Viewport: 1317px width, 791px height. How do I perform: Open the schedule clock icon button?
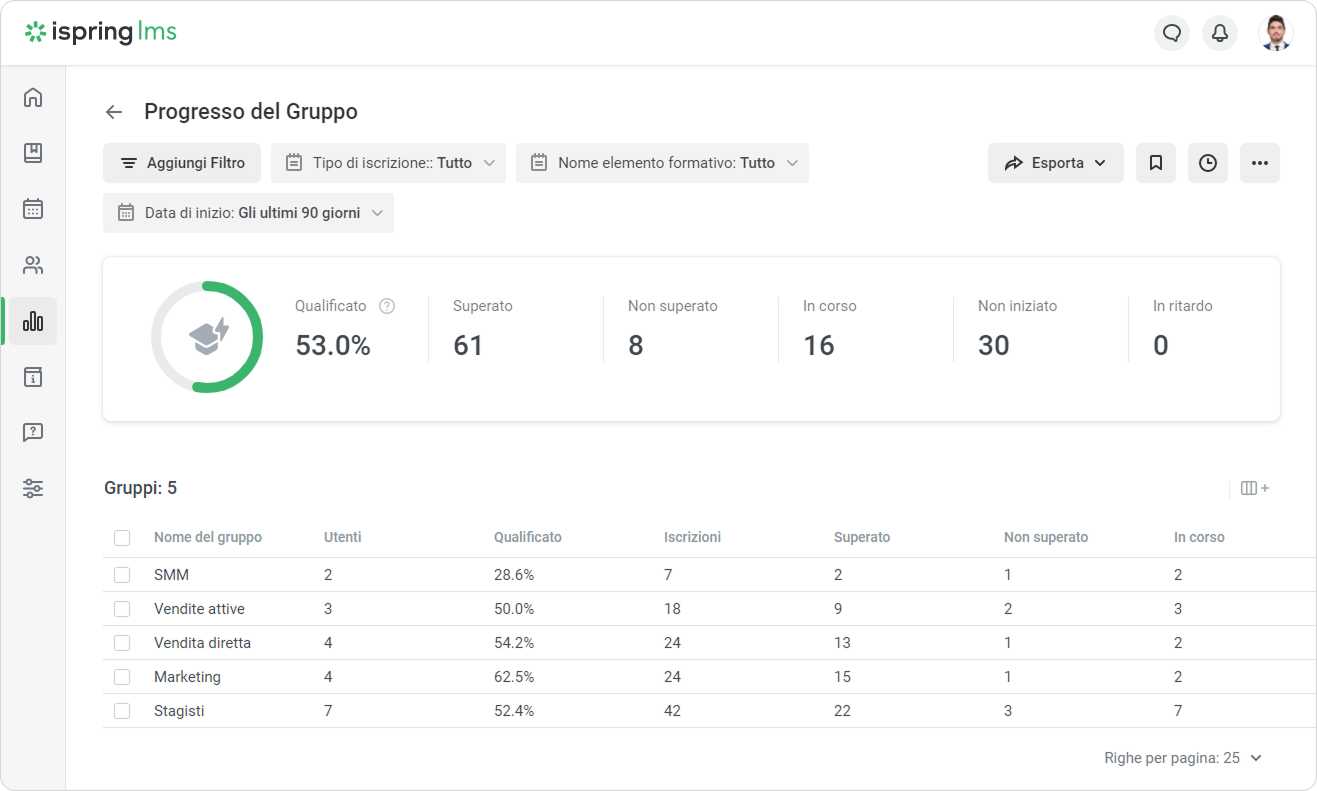pos(1208,163)
